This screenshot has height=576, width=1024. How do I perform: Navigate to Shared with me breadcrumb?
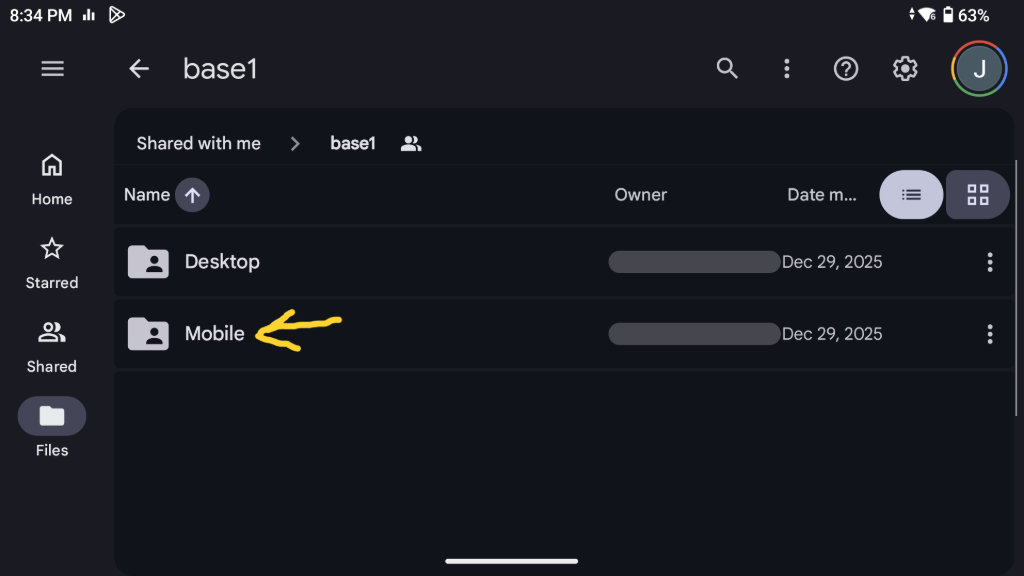pyautogui.click(x=198, y=143)
